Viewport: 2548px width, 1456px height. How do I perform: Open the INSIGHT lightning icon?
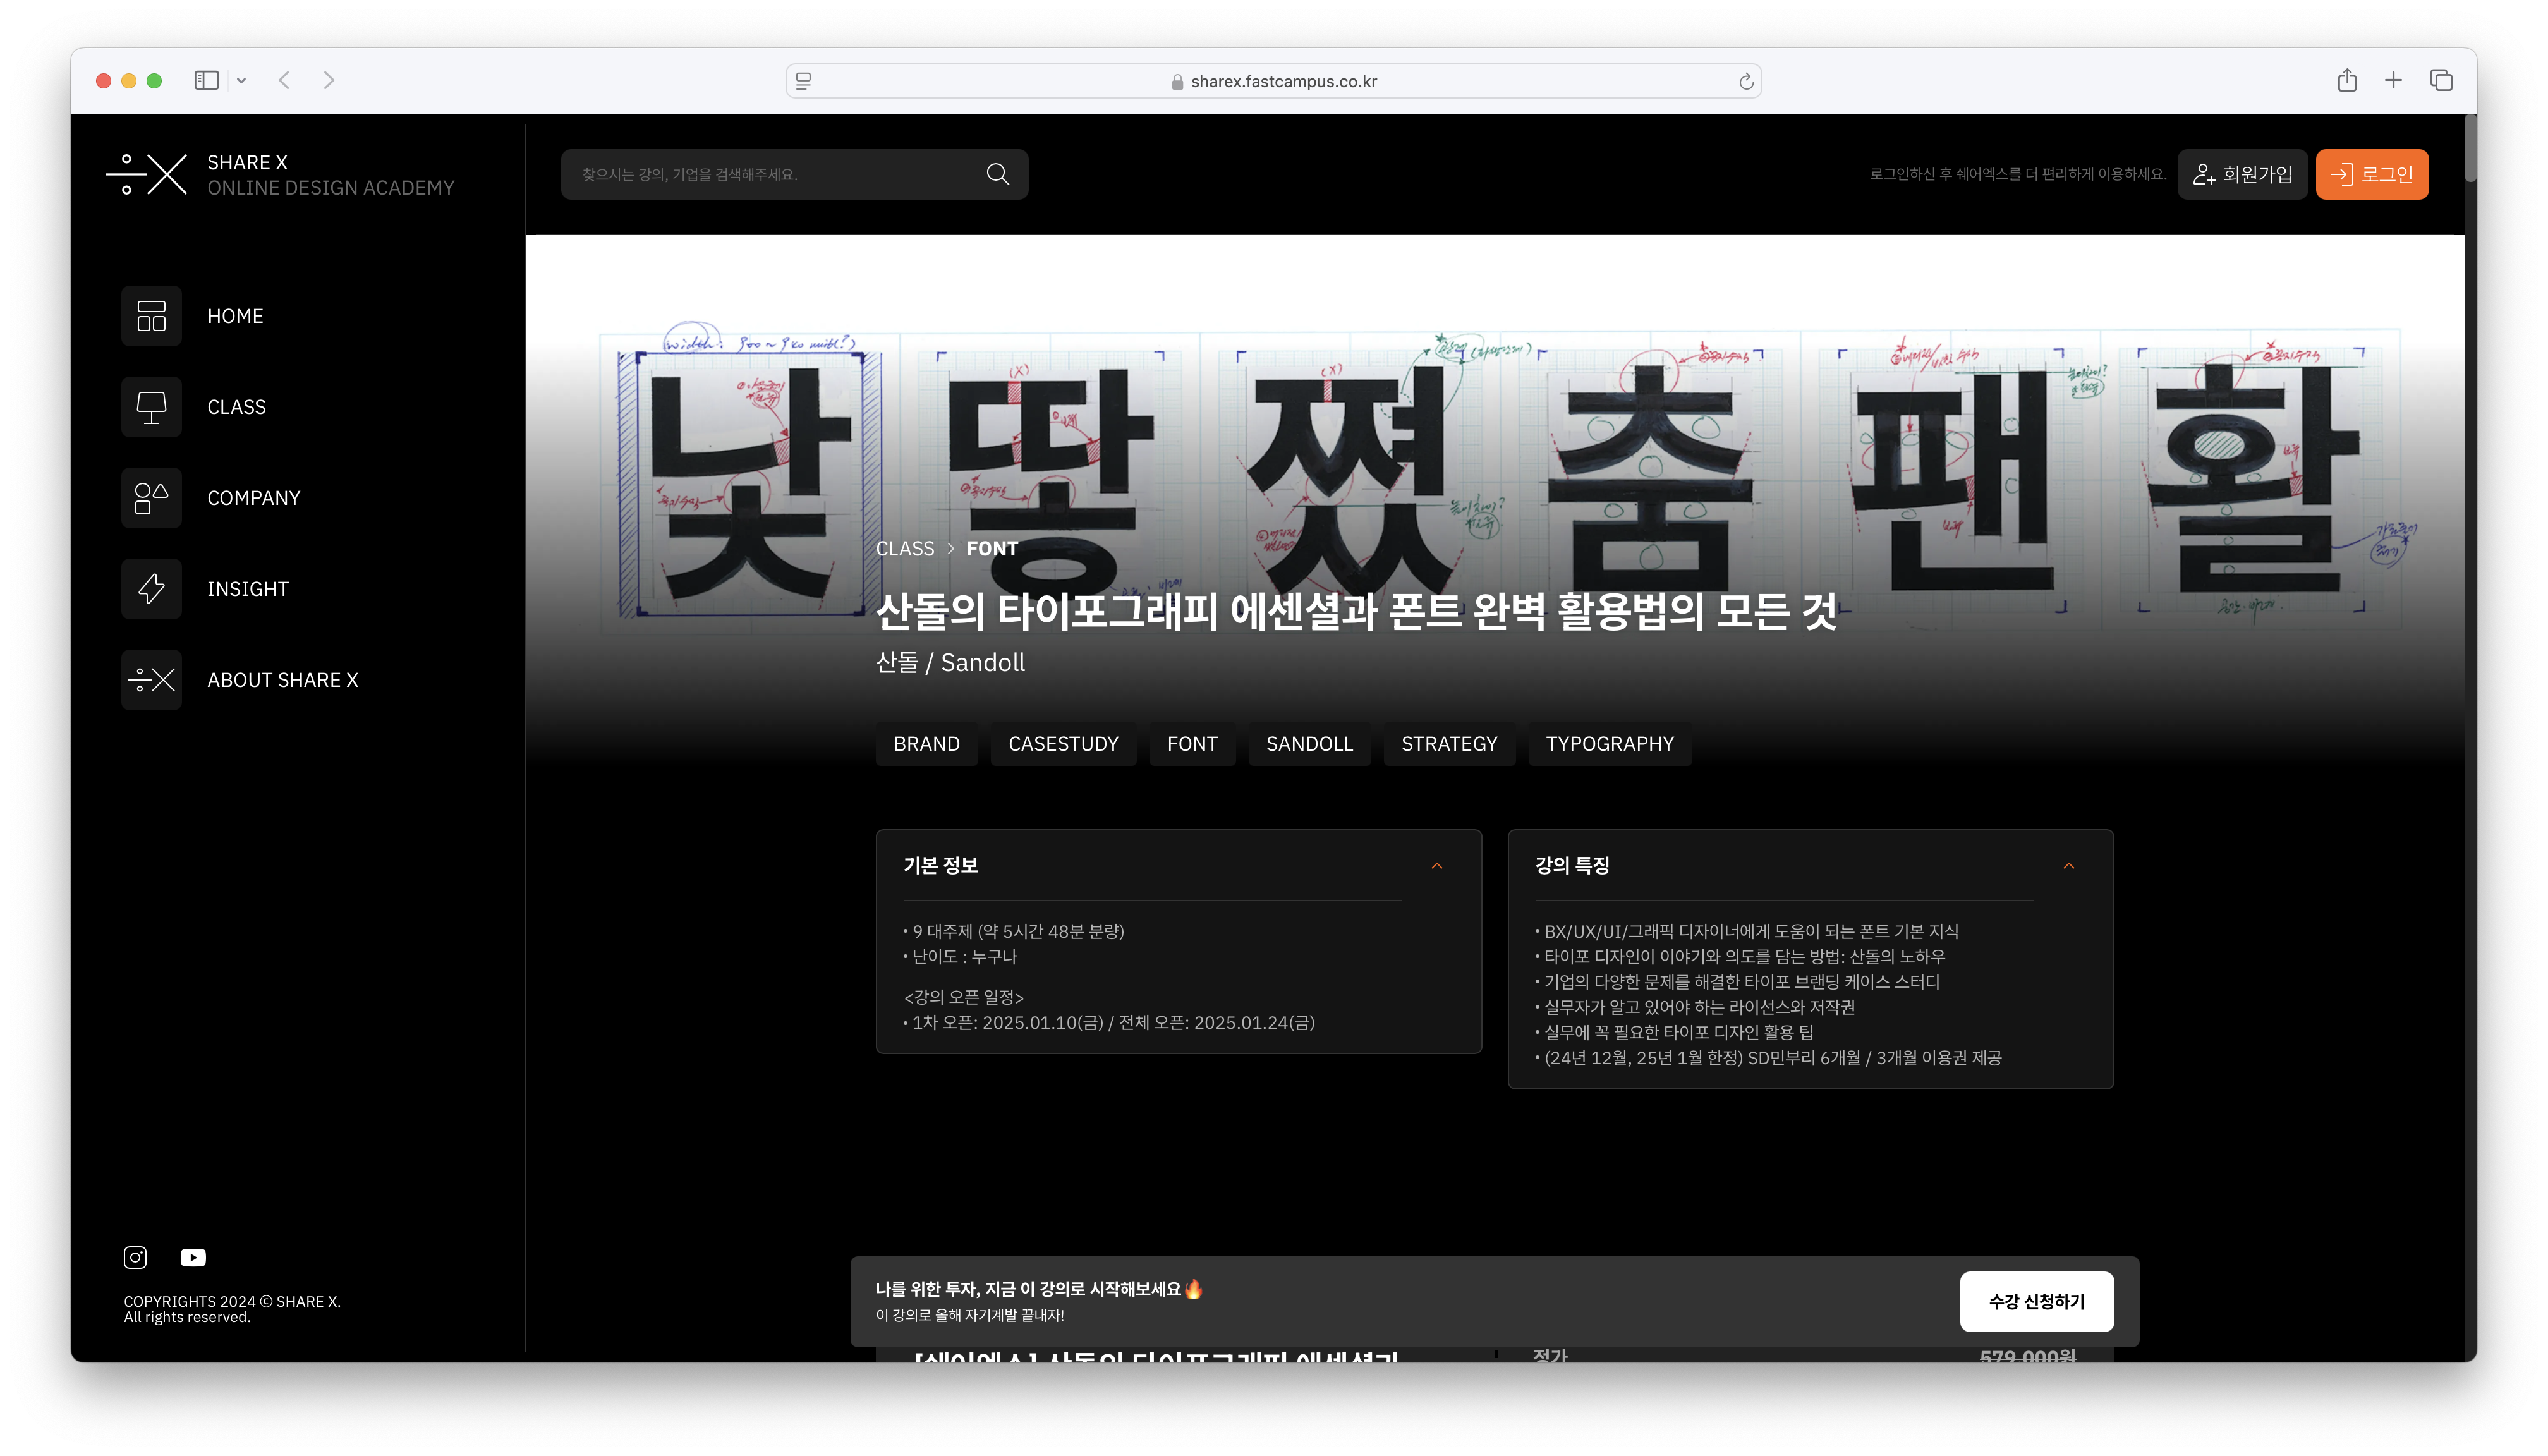pyautogui.click(x=151, y=589)
